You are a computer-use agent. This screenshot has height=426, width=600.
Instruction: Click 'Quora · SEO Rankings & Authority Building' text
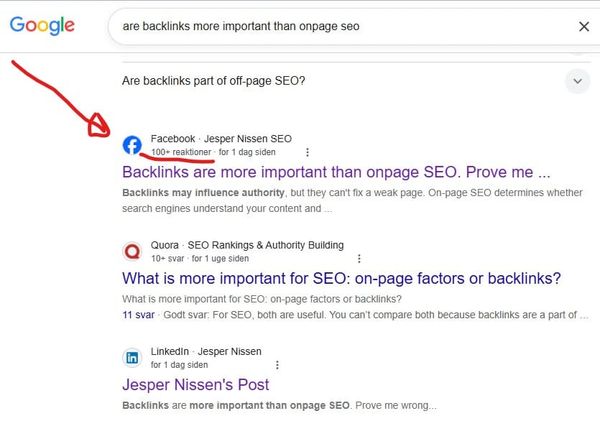click(x=247, y=245)
